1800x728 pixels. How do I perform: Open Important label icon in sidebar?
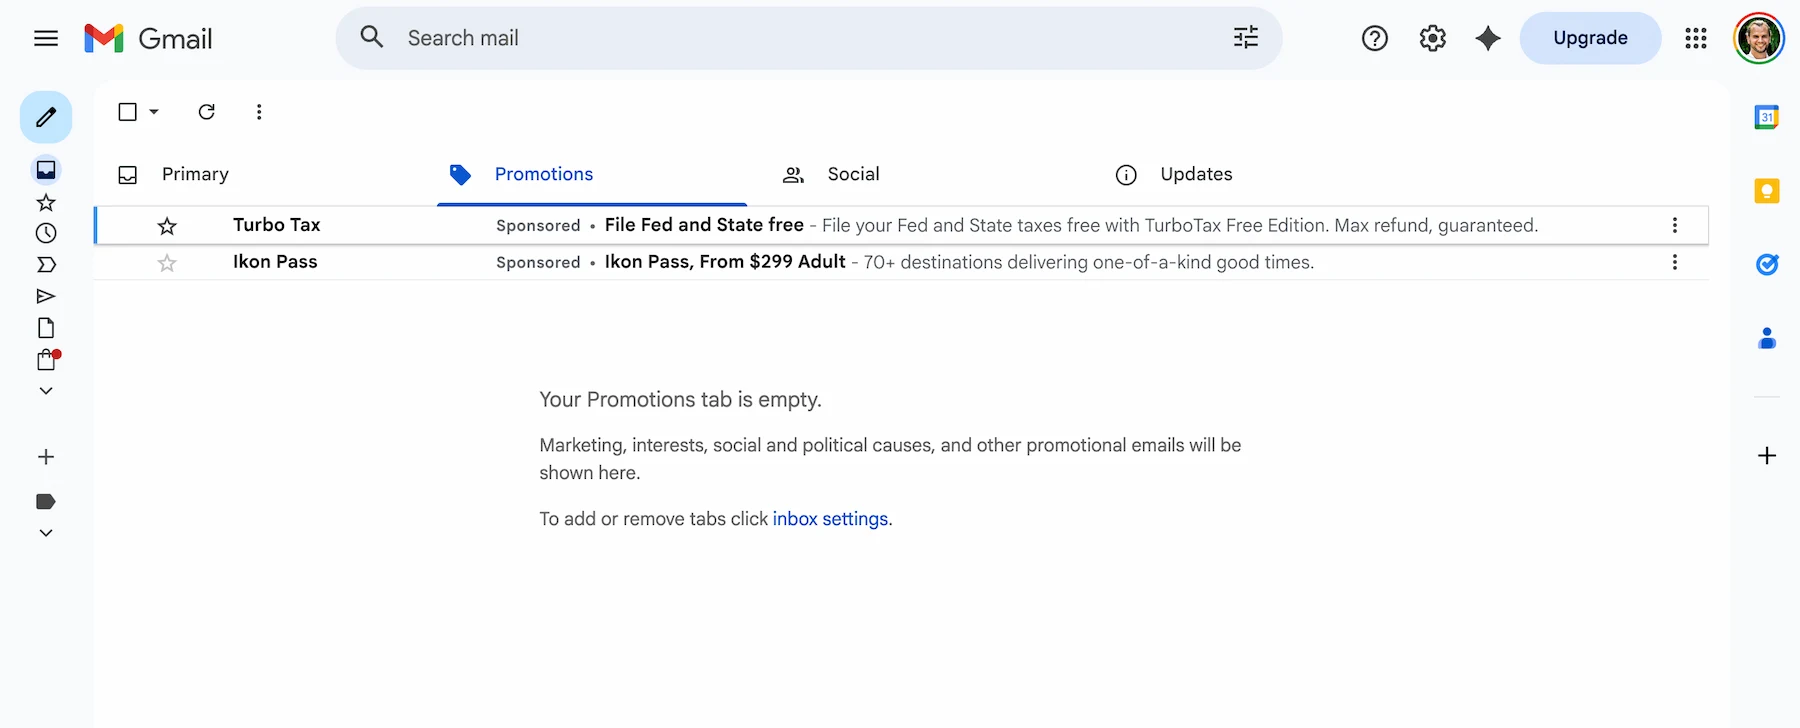(46, 265)
